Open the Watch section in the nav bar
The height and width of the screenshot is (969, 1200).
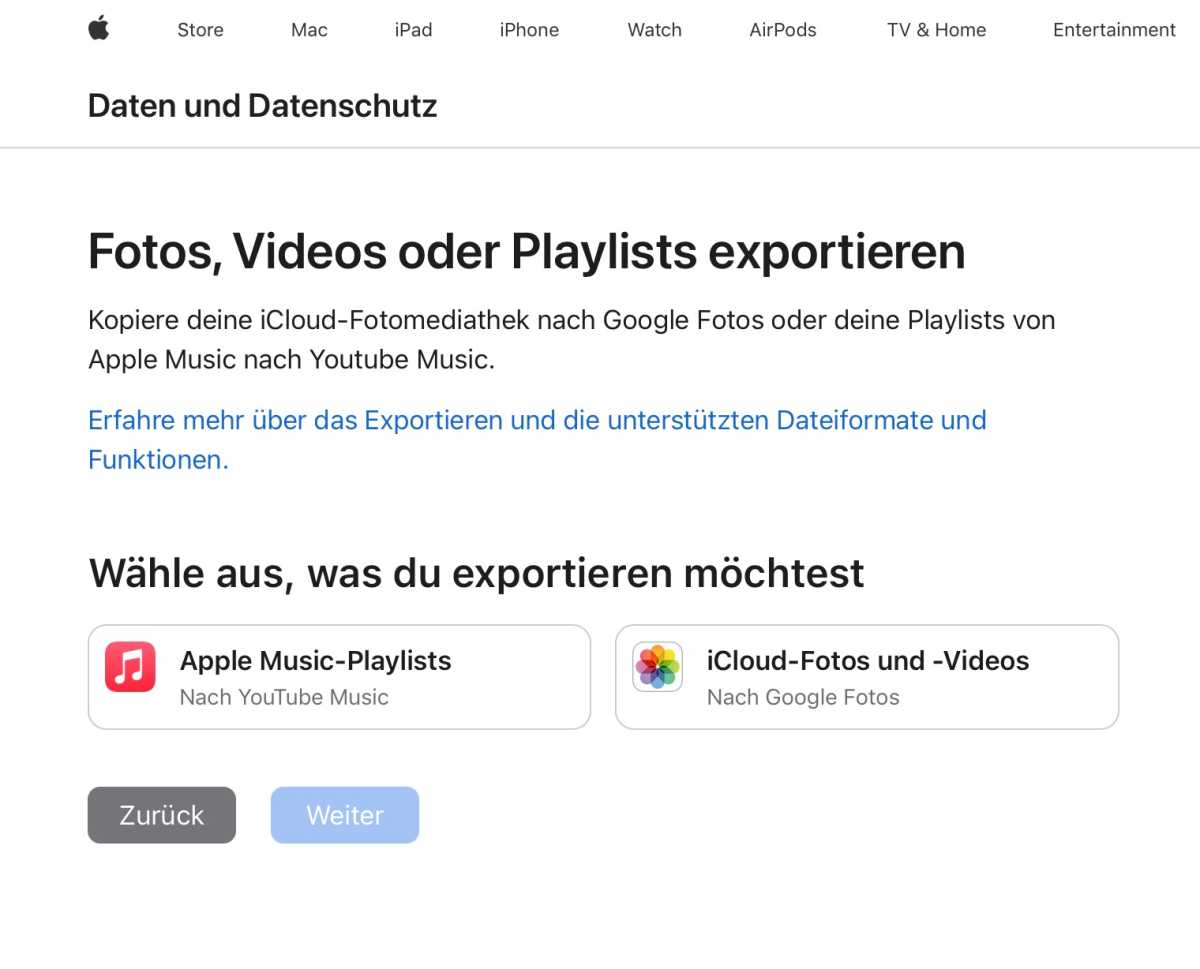(x=653, y=29)
